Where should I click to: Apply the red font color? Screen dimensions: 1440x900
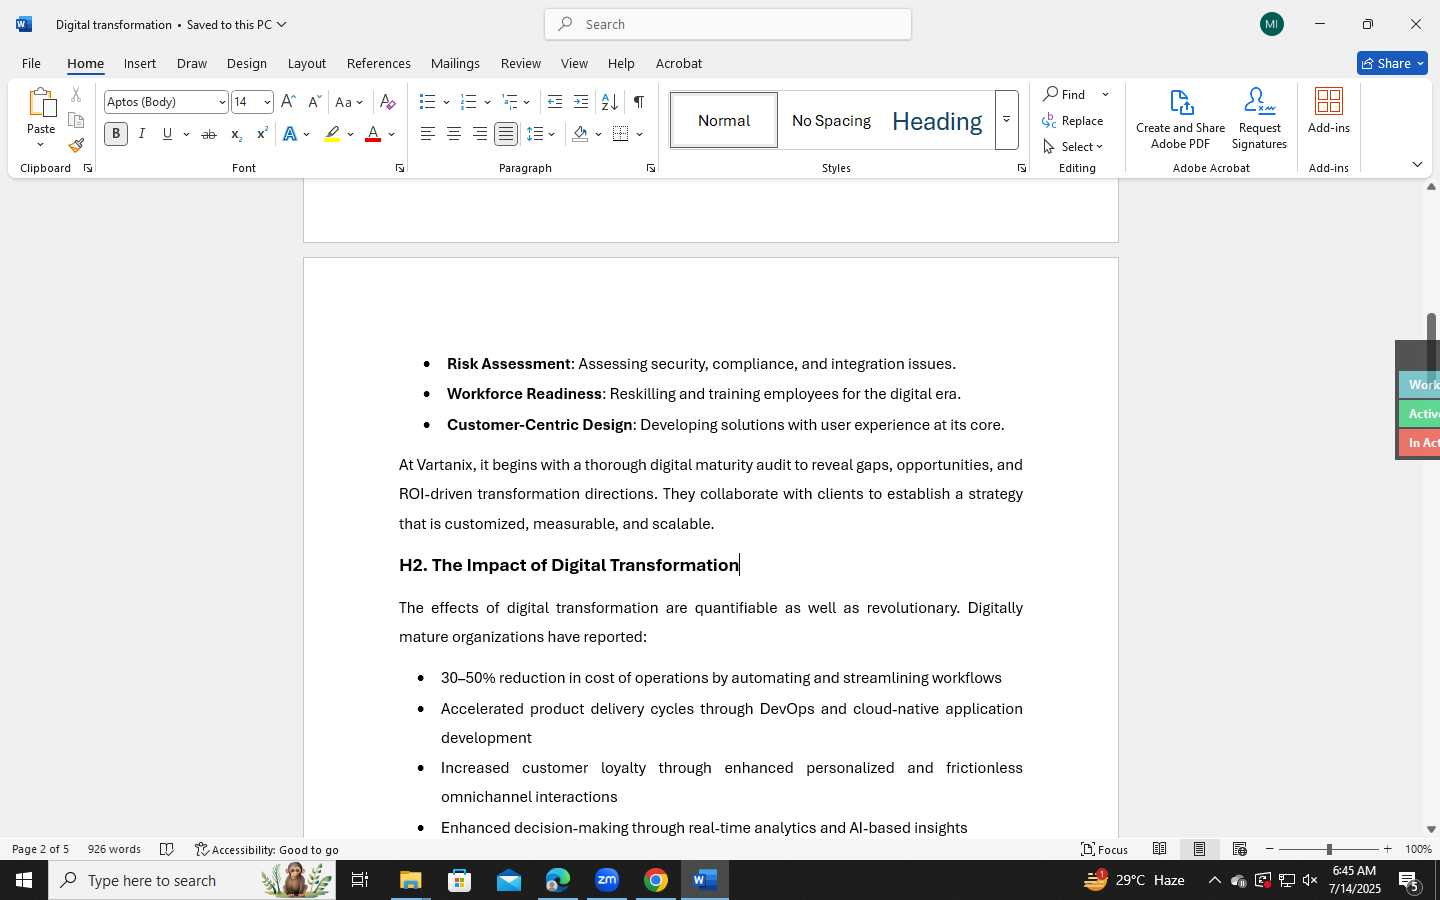373,134
